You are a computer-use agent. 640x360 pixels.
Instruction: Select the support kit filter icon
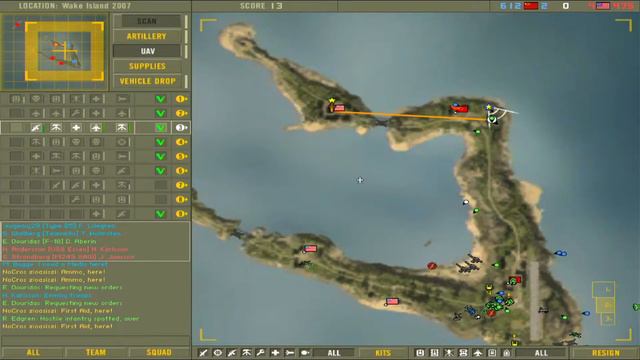246,353
